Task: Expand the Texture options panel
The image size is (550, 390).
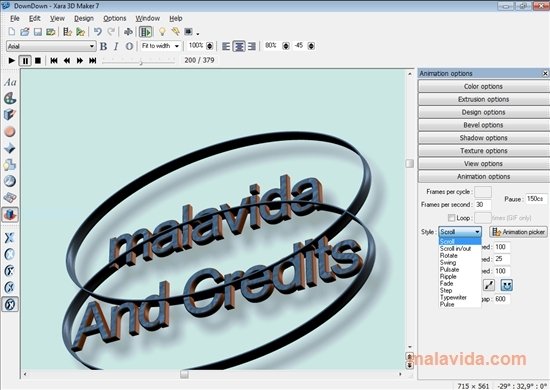Action: click(x=483, y=151)
